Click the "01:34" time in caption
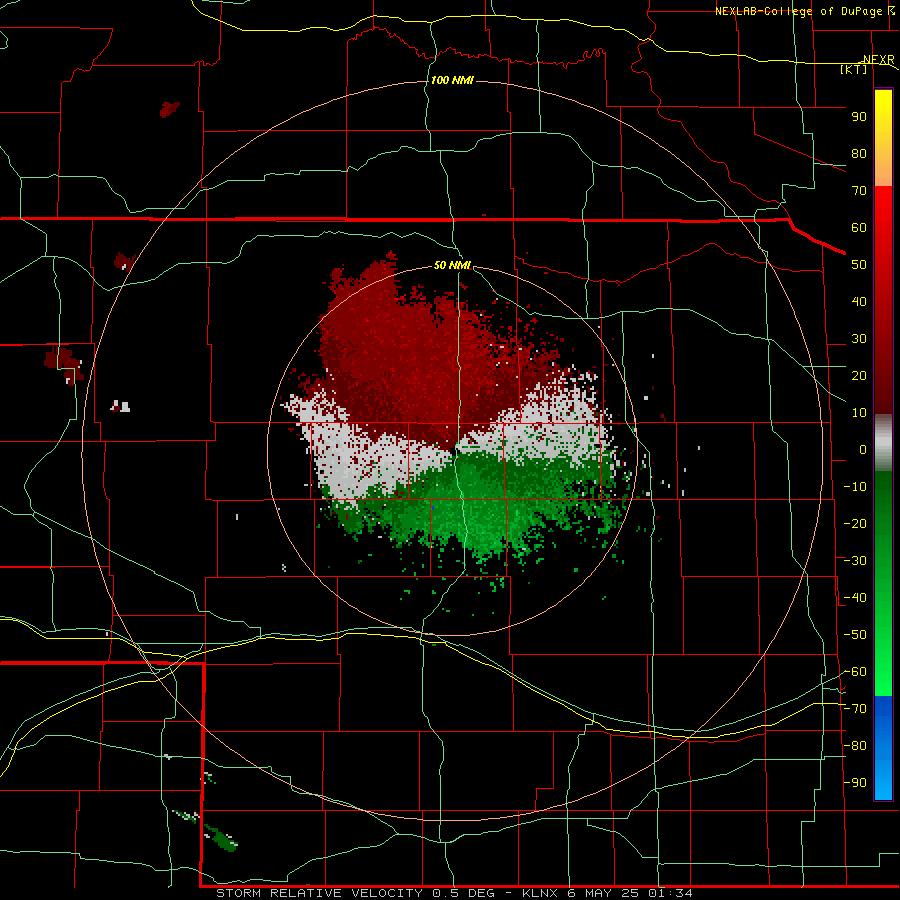900x900 pixels. pos(670,893)
